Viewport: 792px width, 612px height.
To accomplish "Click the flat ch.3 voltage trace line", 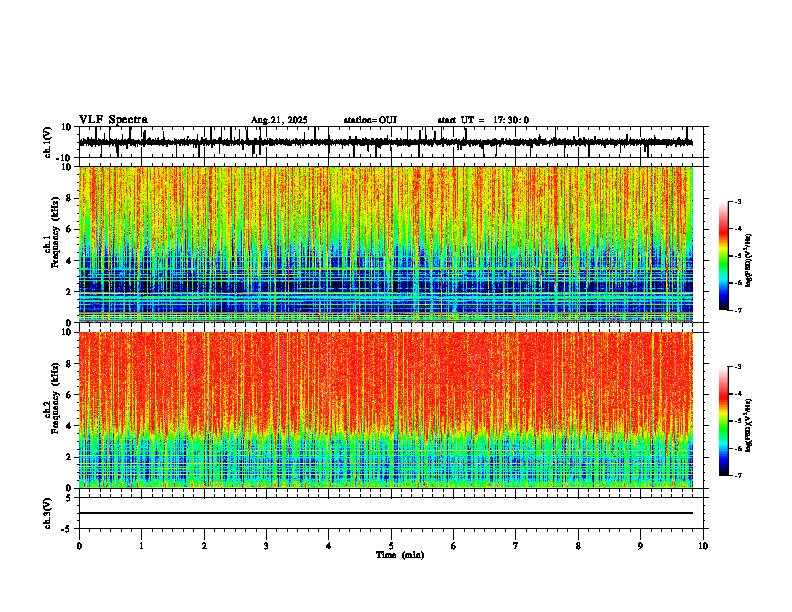I will (x=386, y=513).
